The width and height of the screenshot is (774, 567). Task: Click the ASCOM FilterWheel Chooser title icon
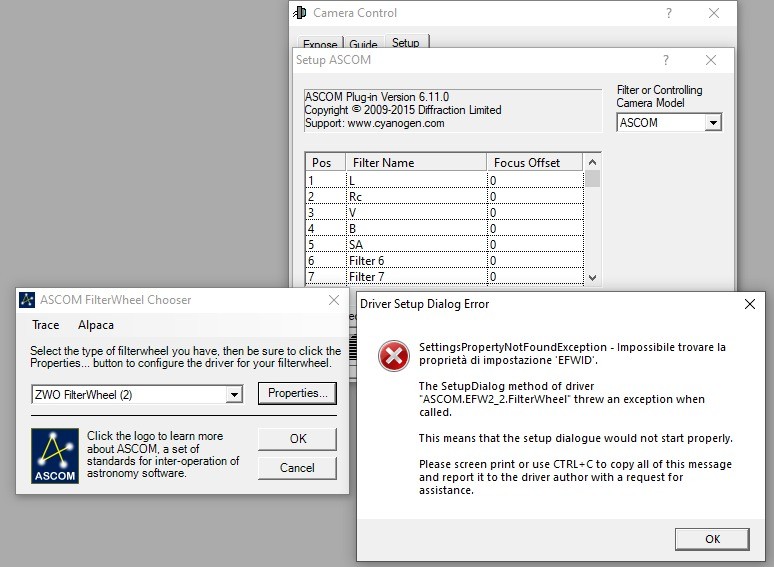pyautogui.click(x=26, y=299)
